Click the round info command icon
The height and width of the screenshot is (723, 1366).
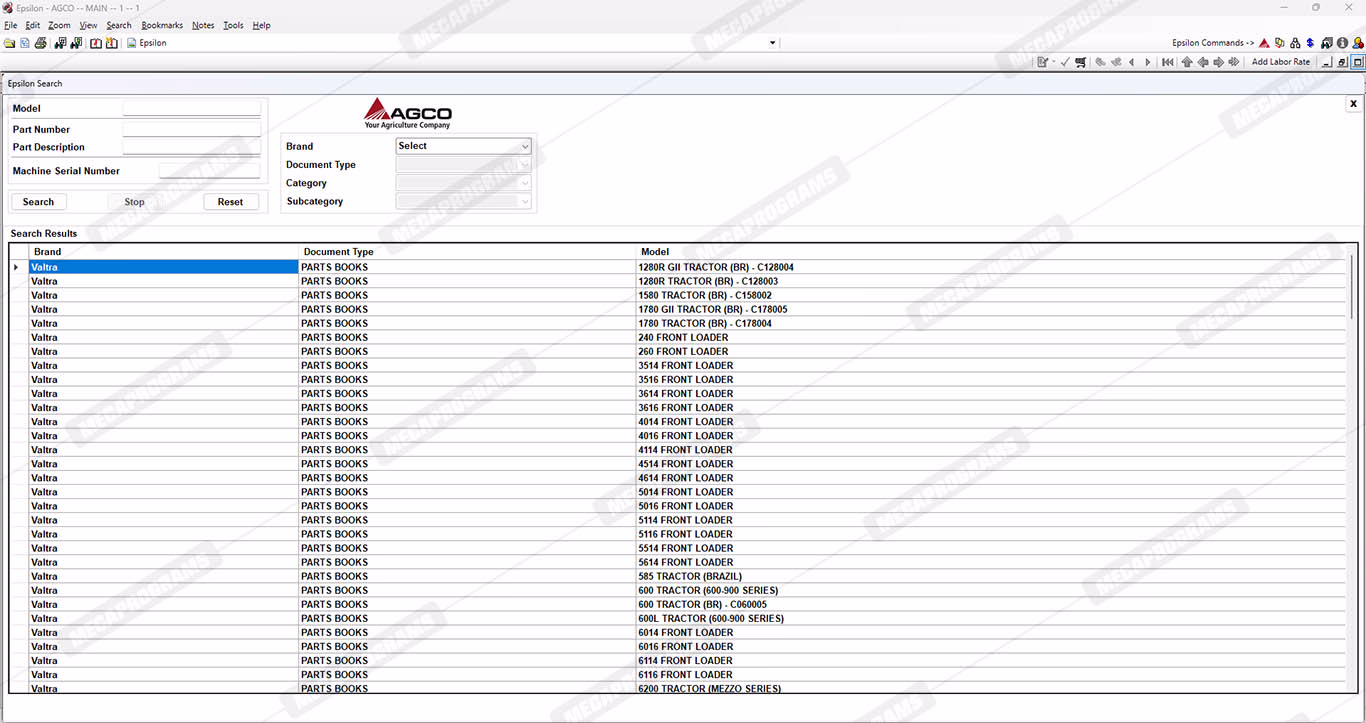tap(1342, 43)
